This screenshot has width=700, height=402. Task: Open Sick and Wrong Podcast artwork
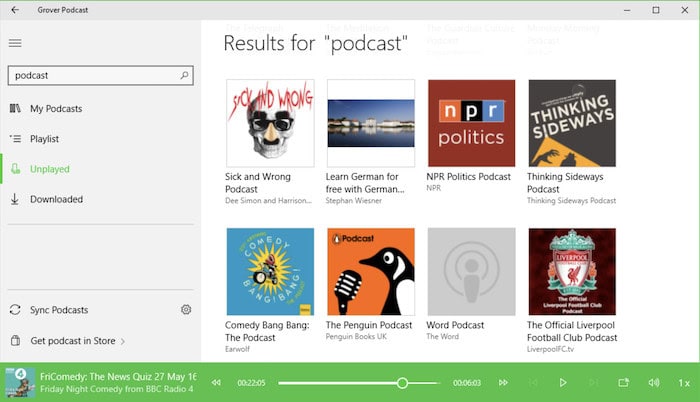270,123
